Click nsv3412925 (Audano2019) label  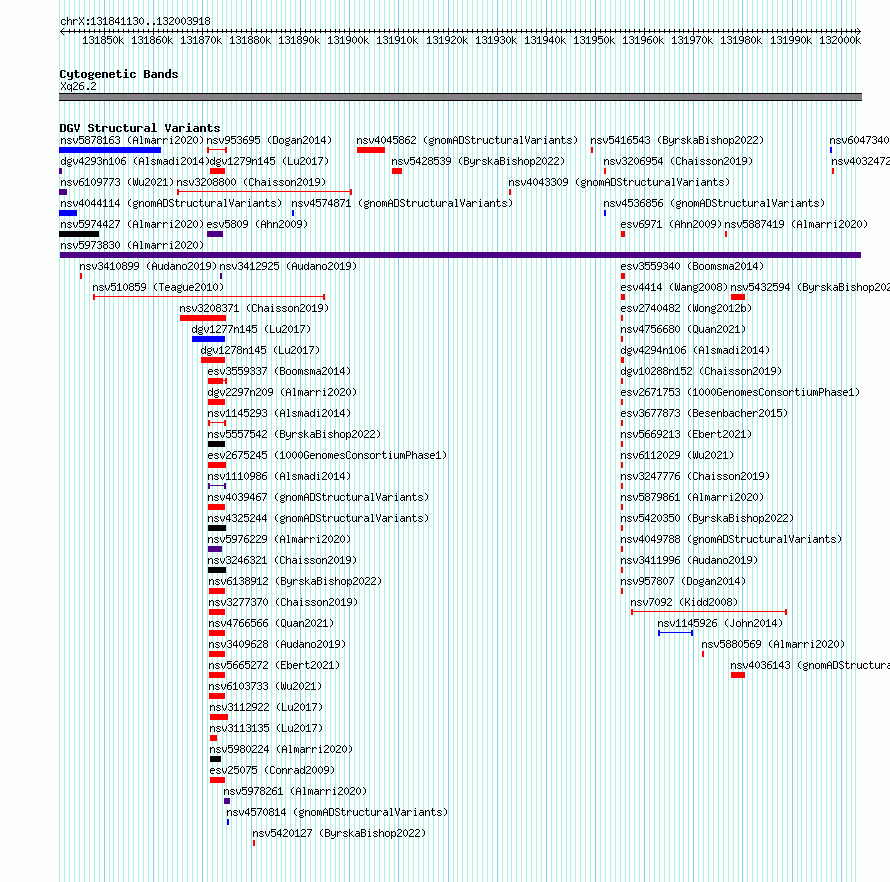click(x=288, y=266)
